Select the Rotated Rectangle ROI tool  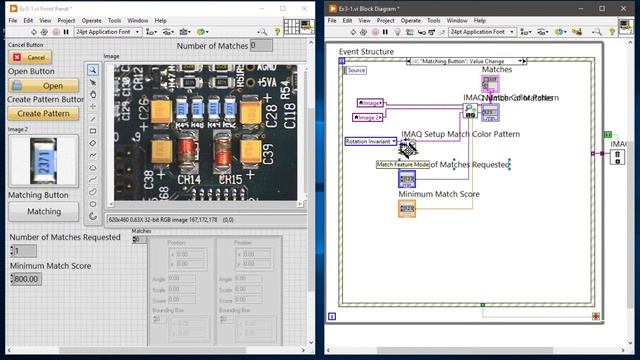93,143
